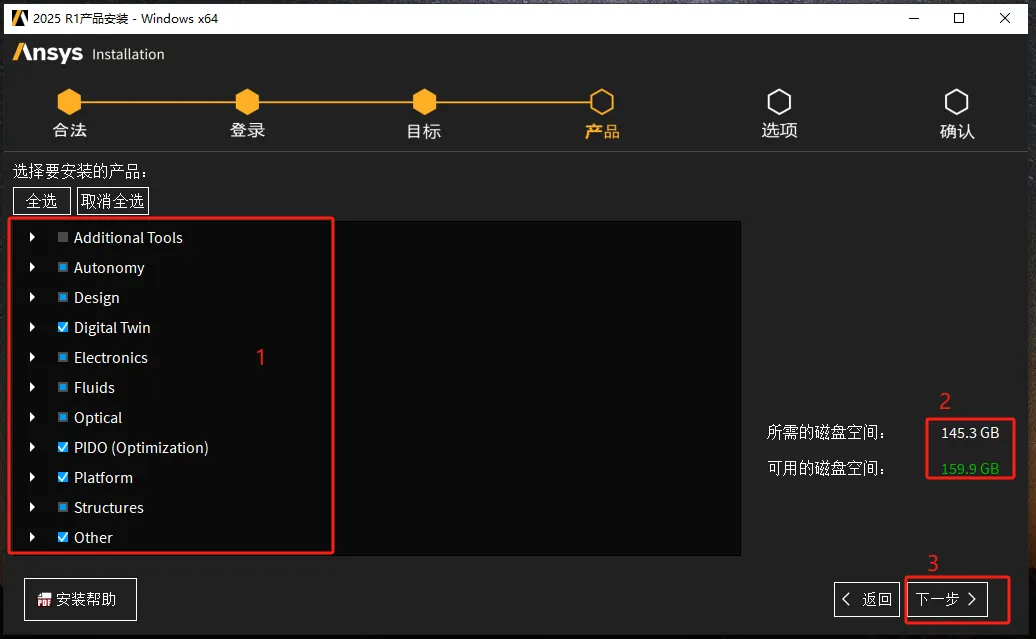1036x639 pixels.
Task: Click the 选择要安装的产品 heading
Action: click(80, 172)
